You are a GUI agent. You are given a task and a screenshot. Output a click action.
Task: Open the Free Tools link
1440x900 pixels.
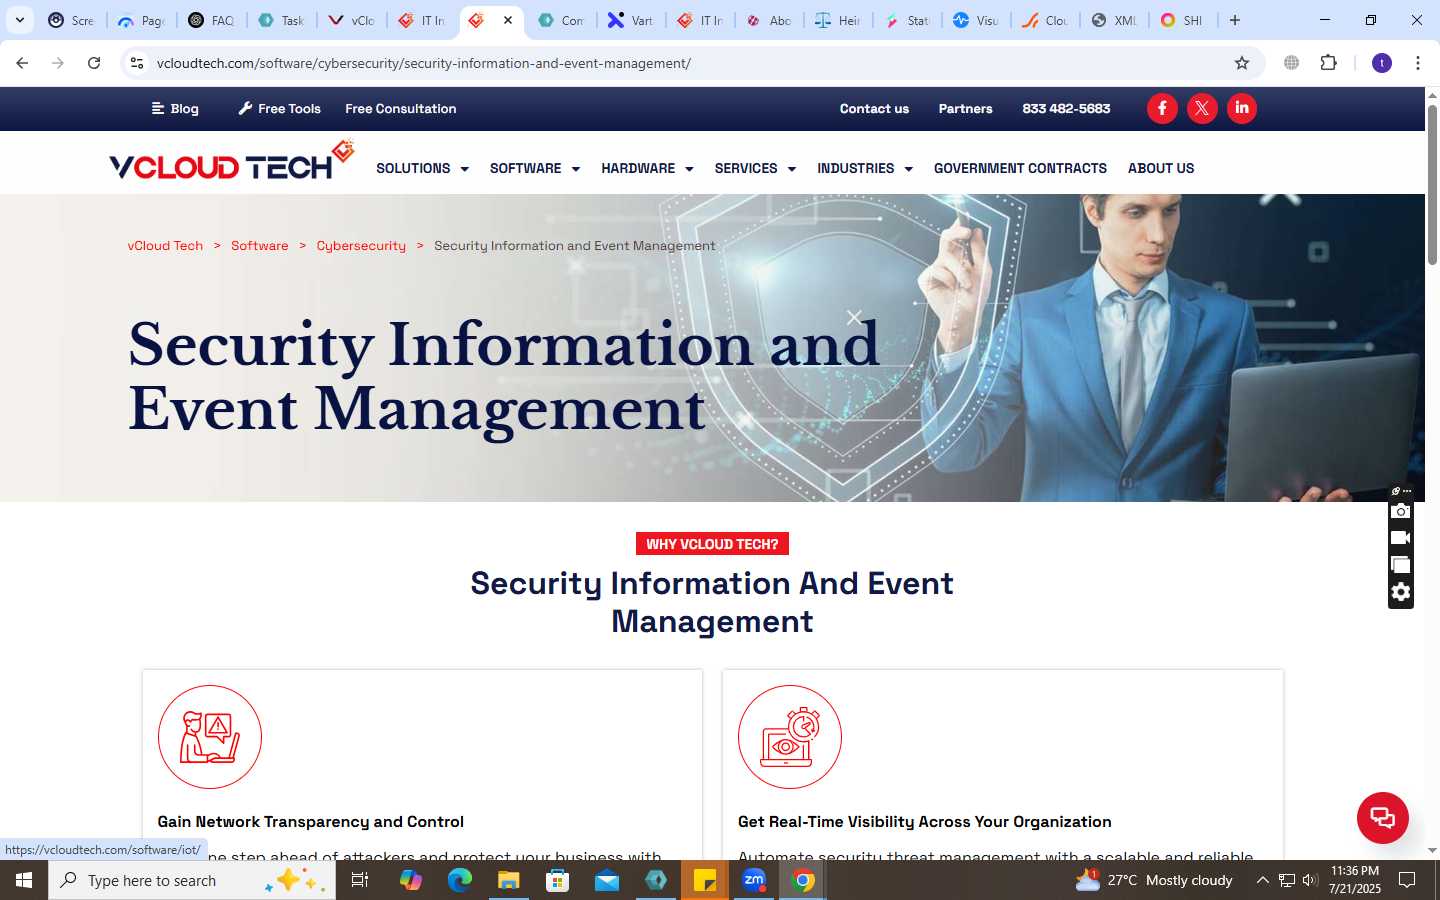[279, 108]
